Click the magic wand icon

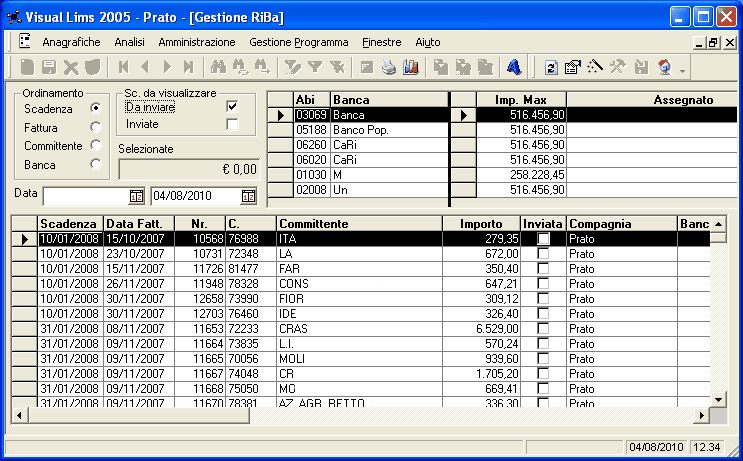595,67
